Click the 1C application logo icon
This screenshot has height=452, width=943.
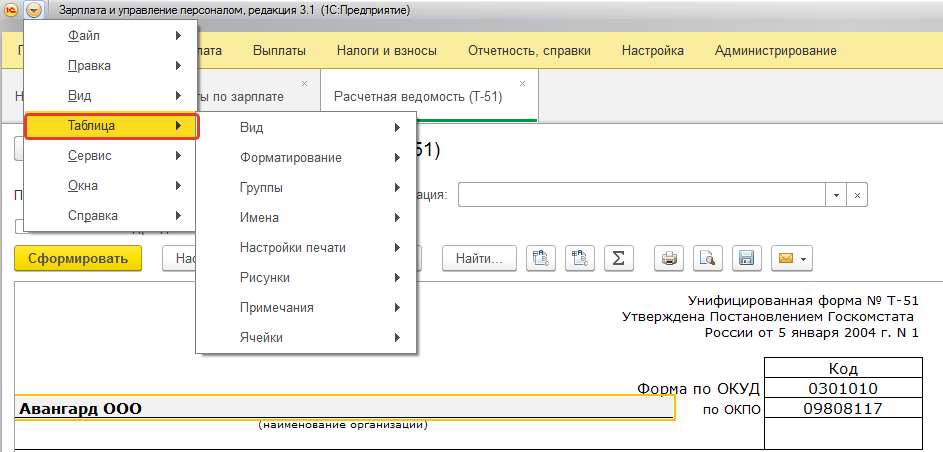coord(10,10)
